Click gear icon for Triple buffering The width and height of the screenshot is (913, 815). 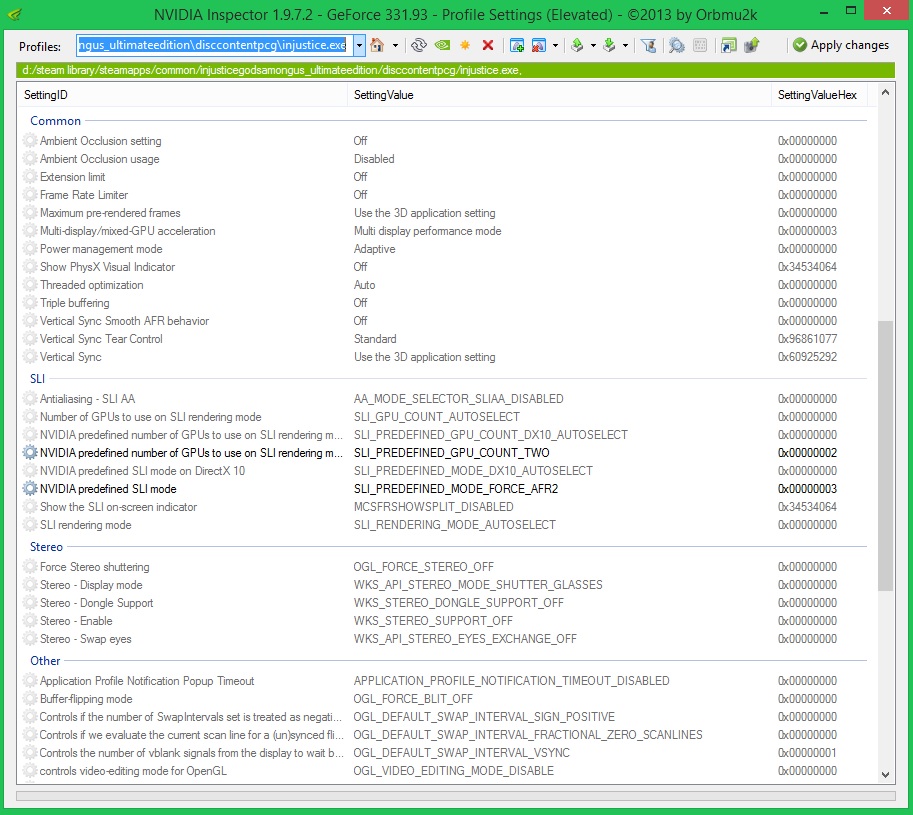pos(30,303)
